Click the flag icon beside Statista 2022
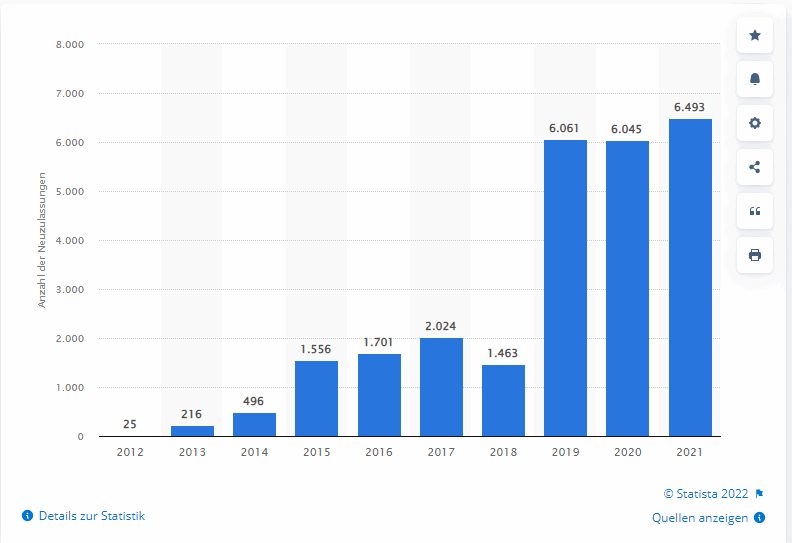792x543 pixels. pos(759,494)
